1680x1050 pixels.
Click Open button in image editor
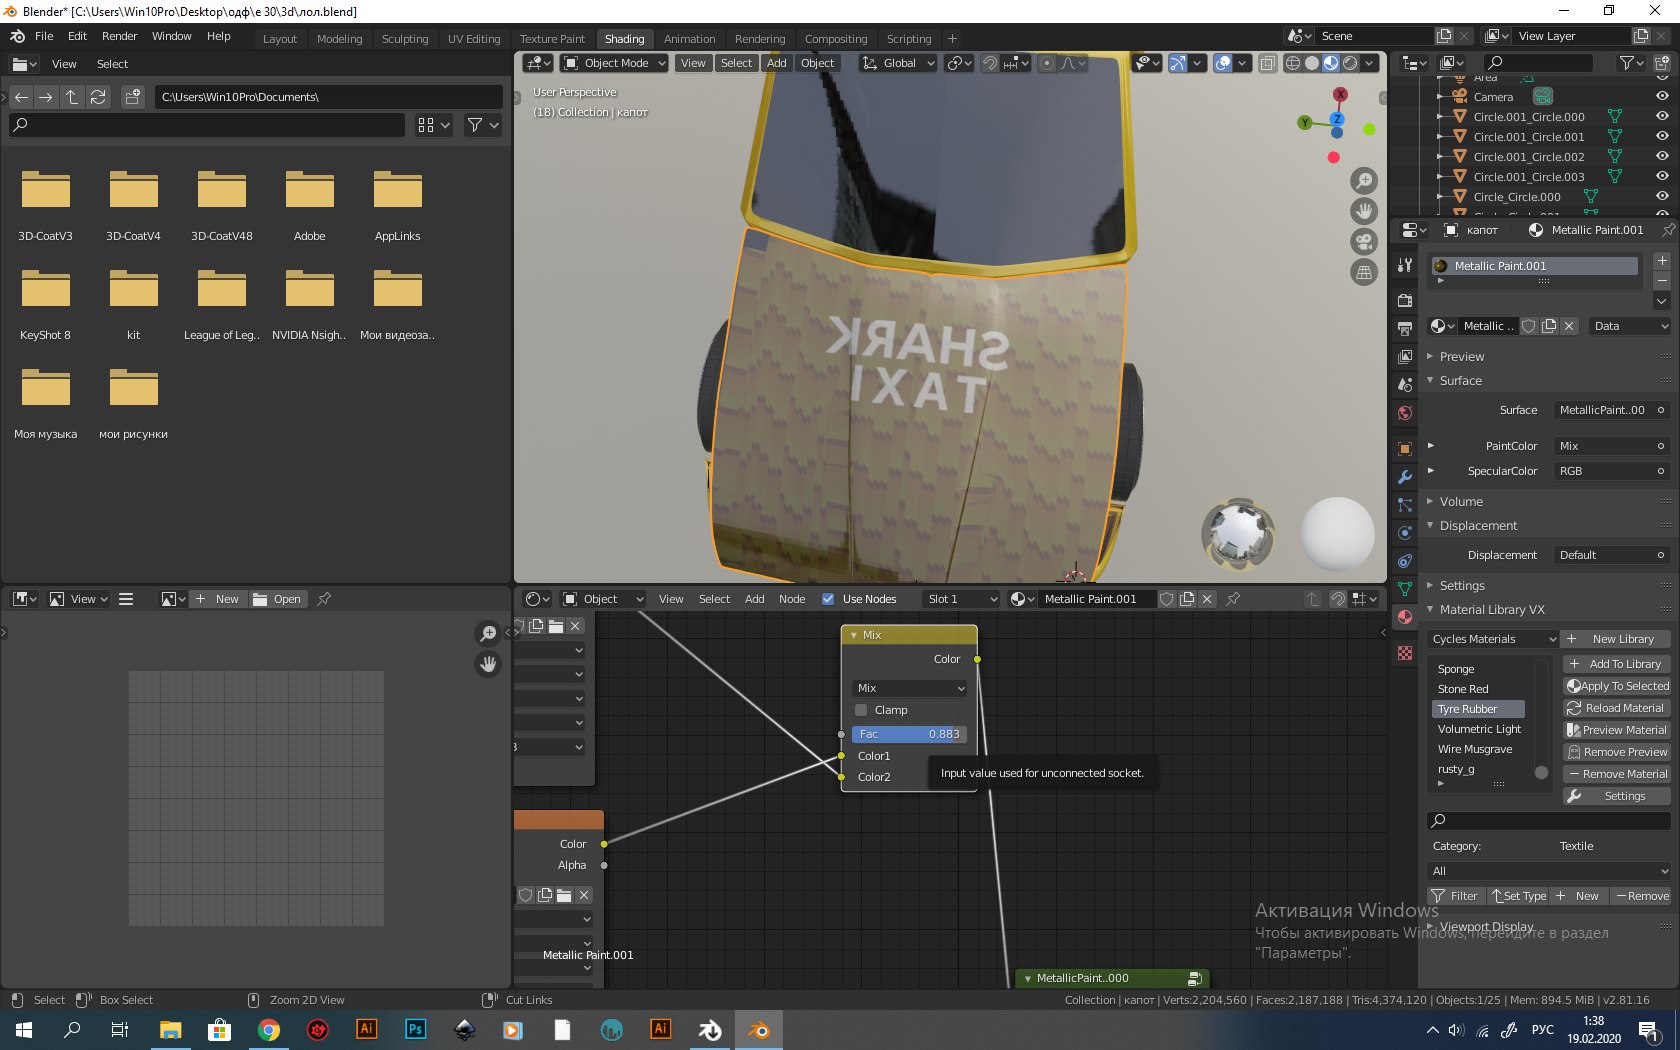(x=278, y=599)
